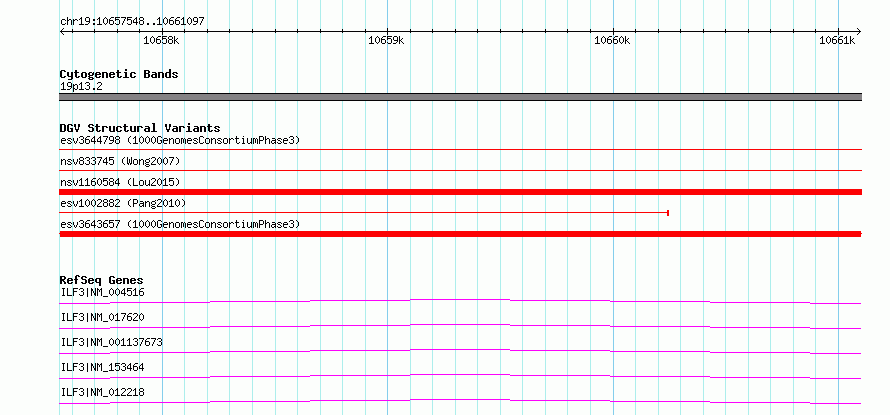This screenshot has width=890, height=415.
Task: Click the 10660k ruler tick label
Action: pos(612,40)
